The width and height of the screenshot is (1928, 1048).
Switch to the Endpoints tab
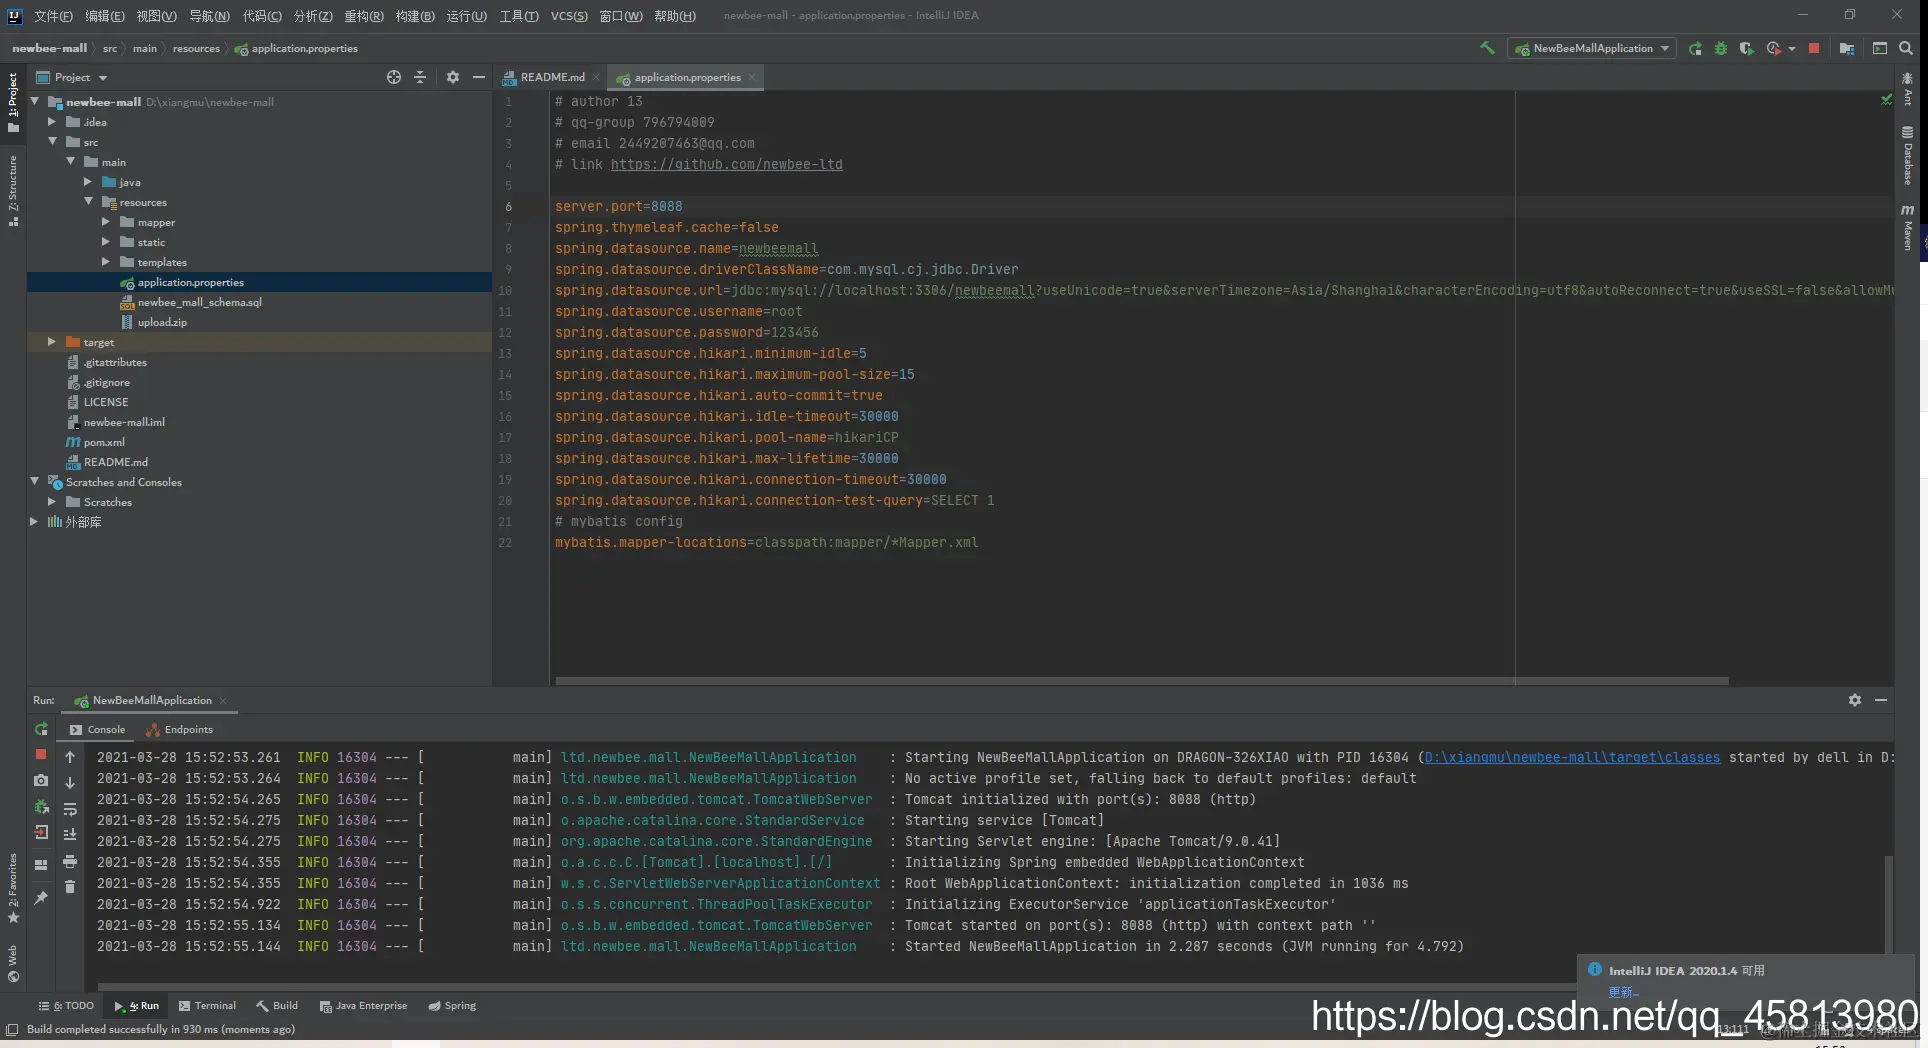(180, 729)
